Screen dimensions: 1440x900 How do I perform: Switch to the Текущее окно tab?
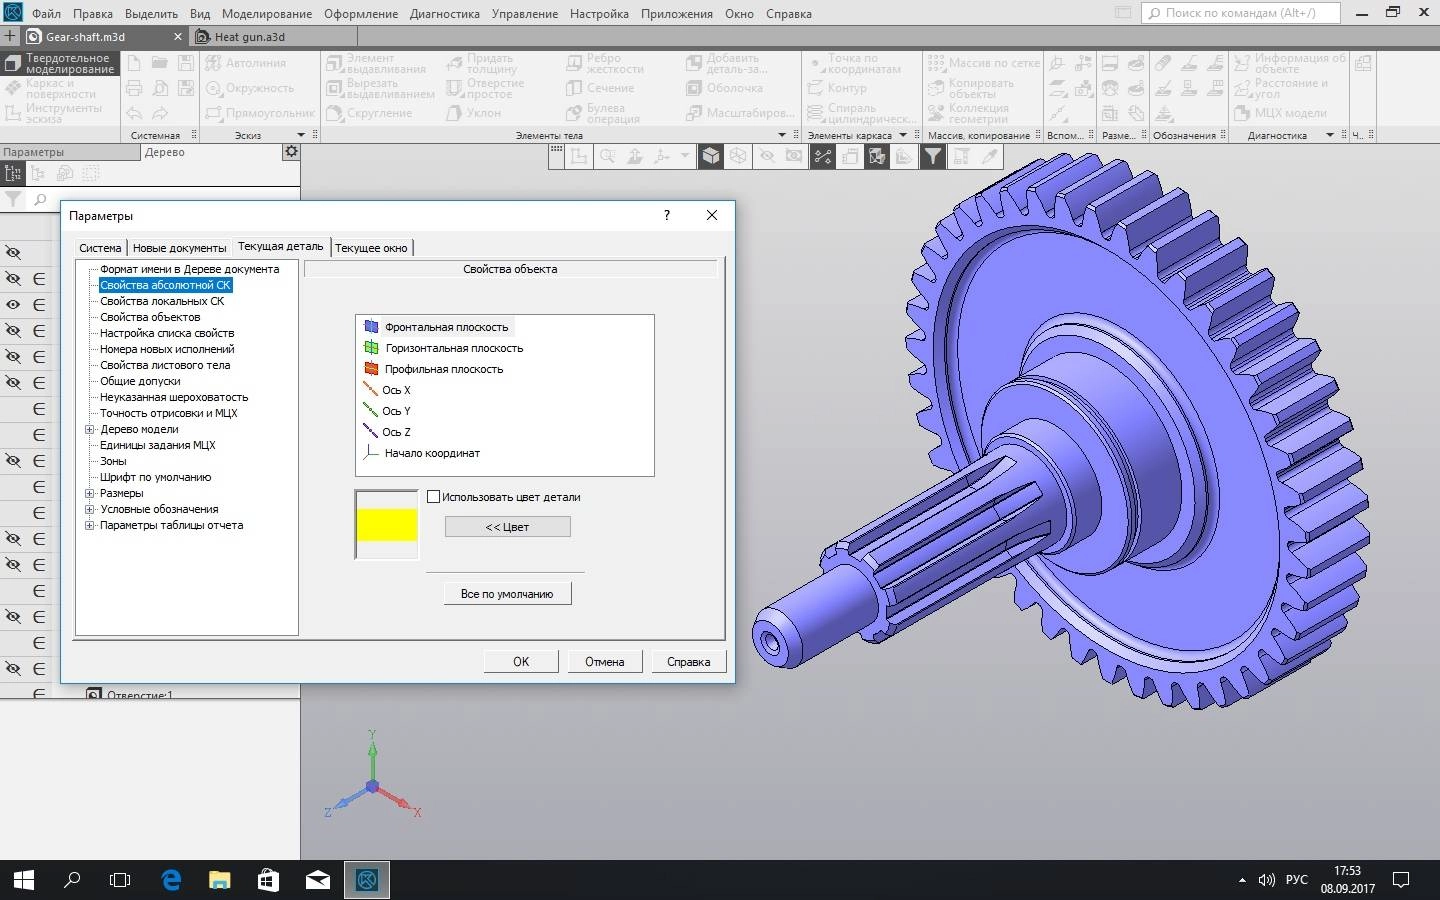pos(371,247)
